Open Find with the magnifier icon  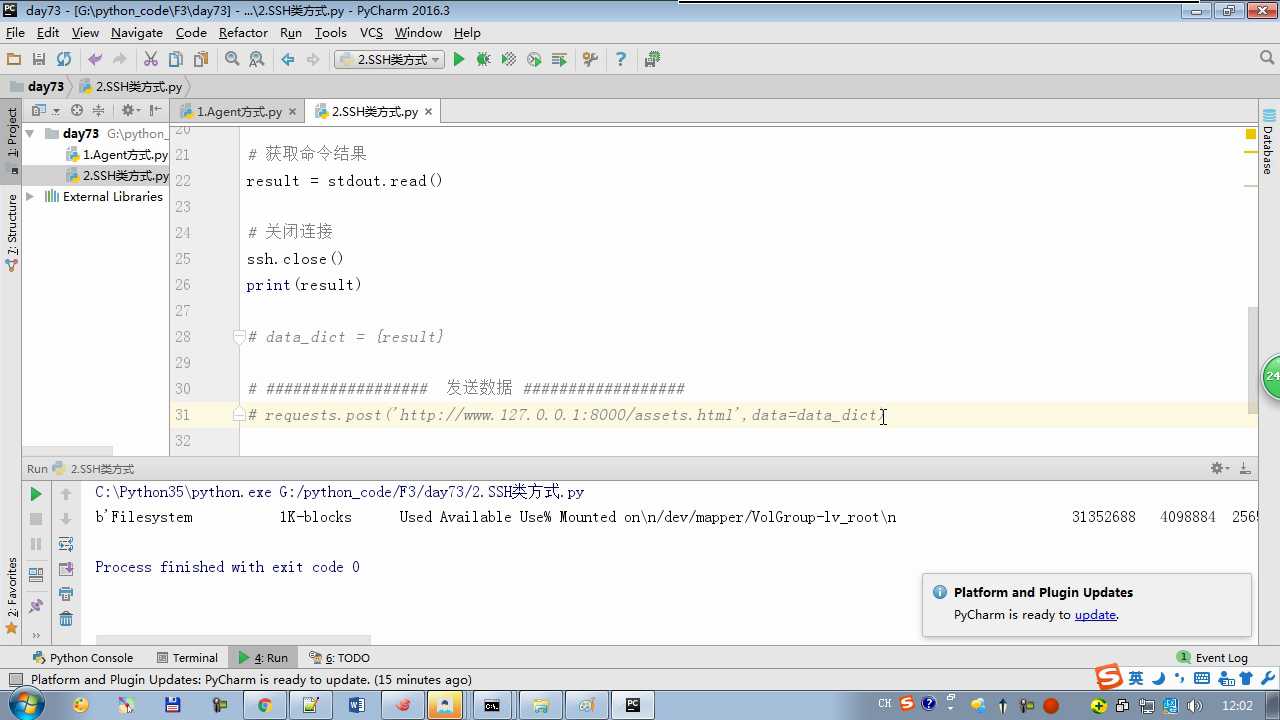[x=232, y=60]
